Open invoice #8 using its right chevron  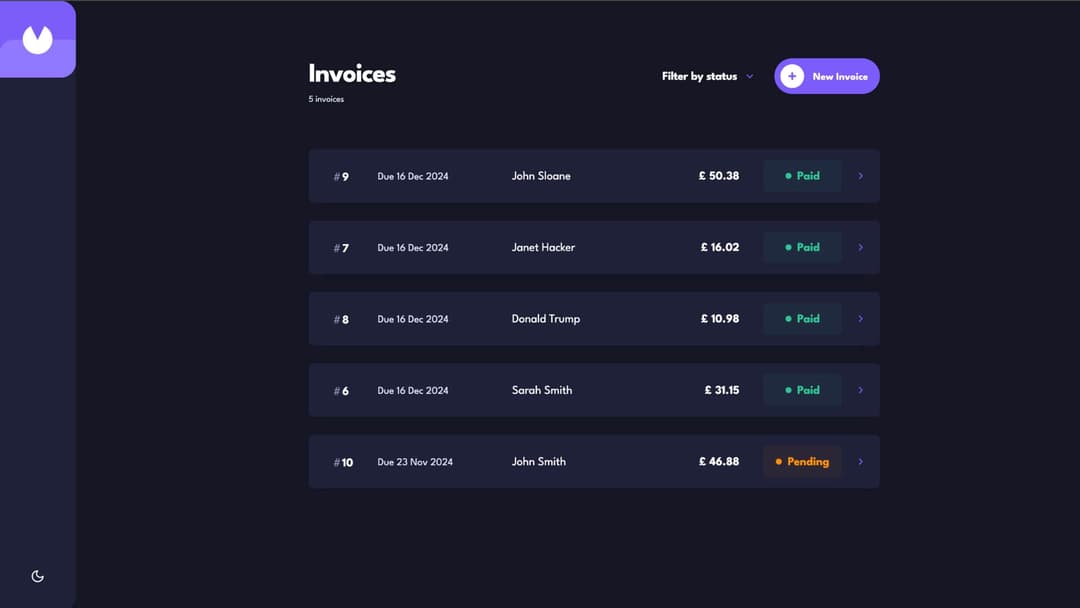(x=861, y=318)
